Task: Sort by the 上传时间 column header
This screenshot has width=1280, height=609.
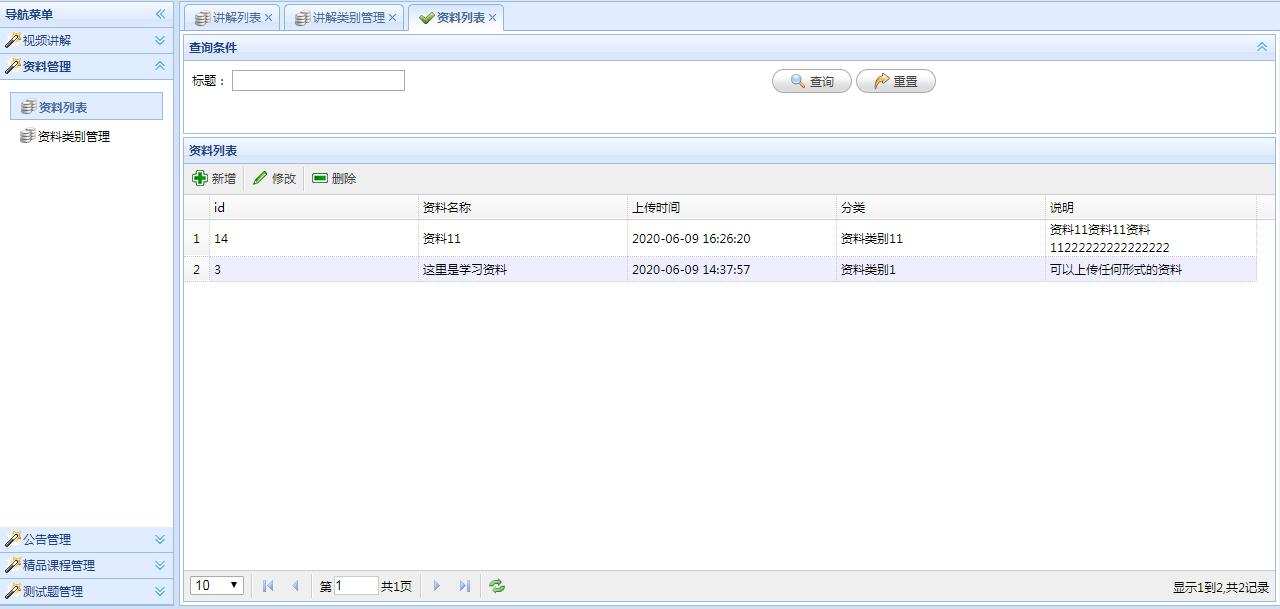Action: [731, 207]
